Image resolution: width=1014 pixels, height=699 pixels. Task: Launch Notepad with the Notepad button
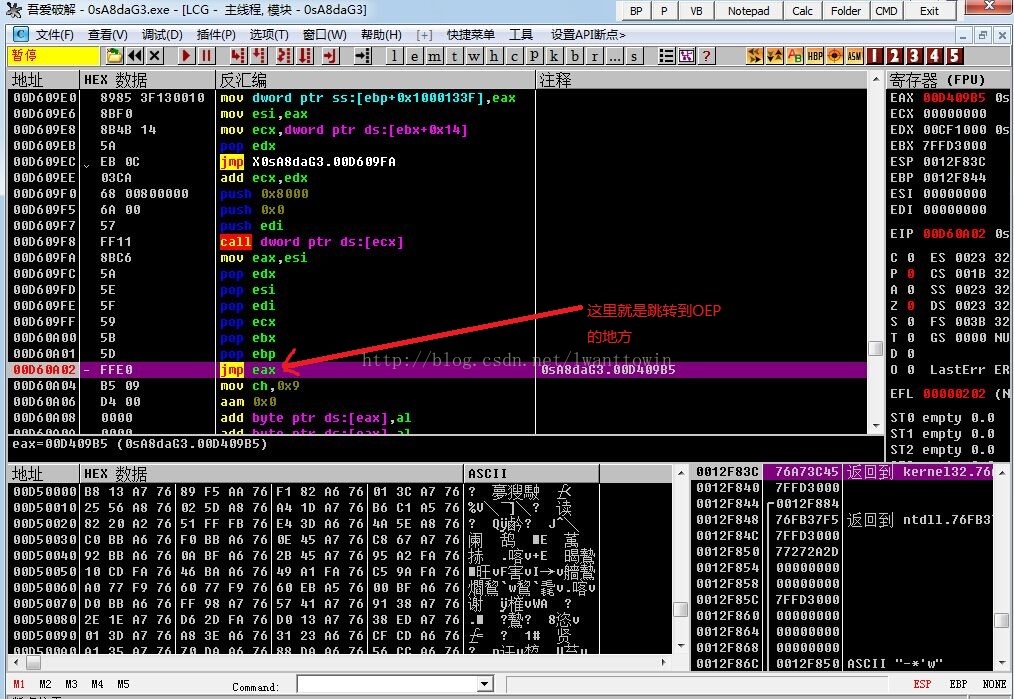pyautogui.click(x=748, y=11)
